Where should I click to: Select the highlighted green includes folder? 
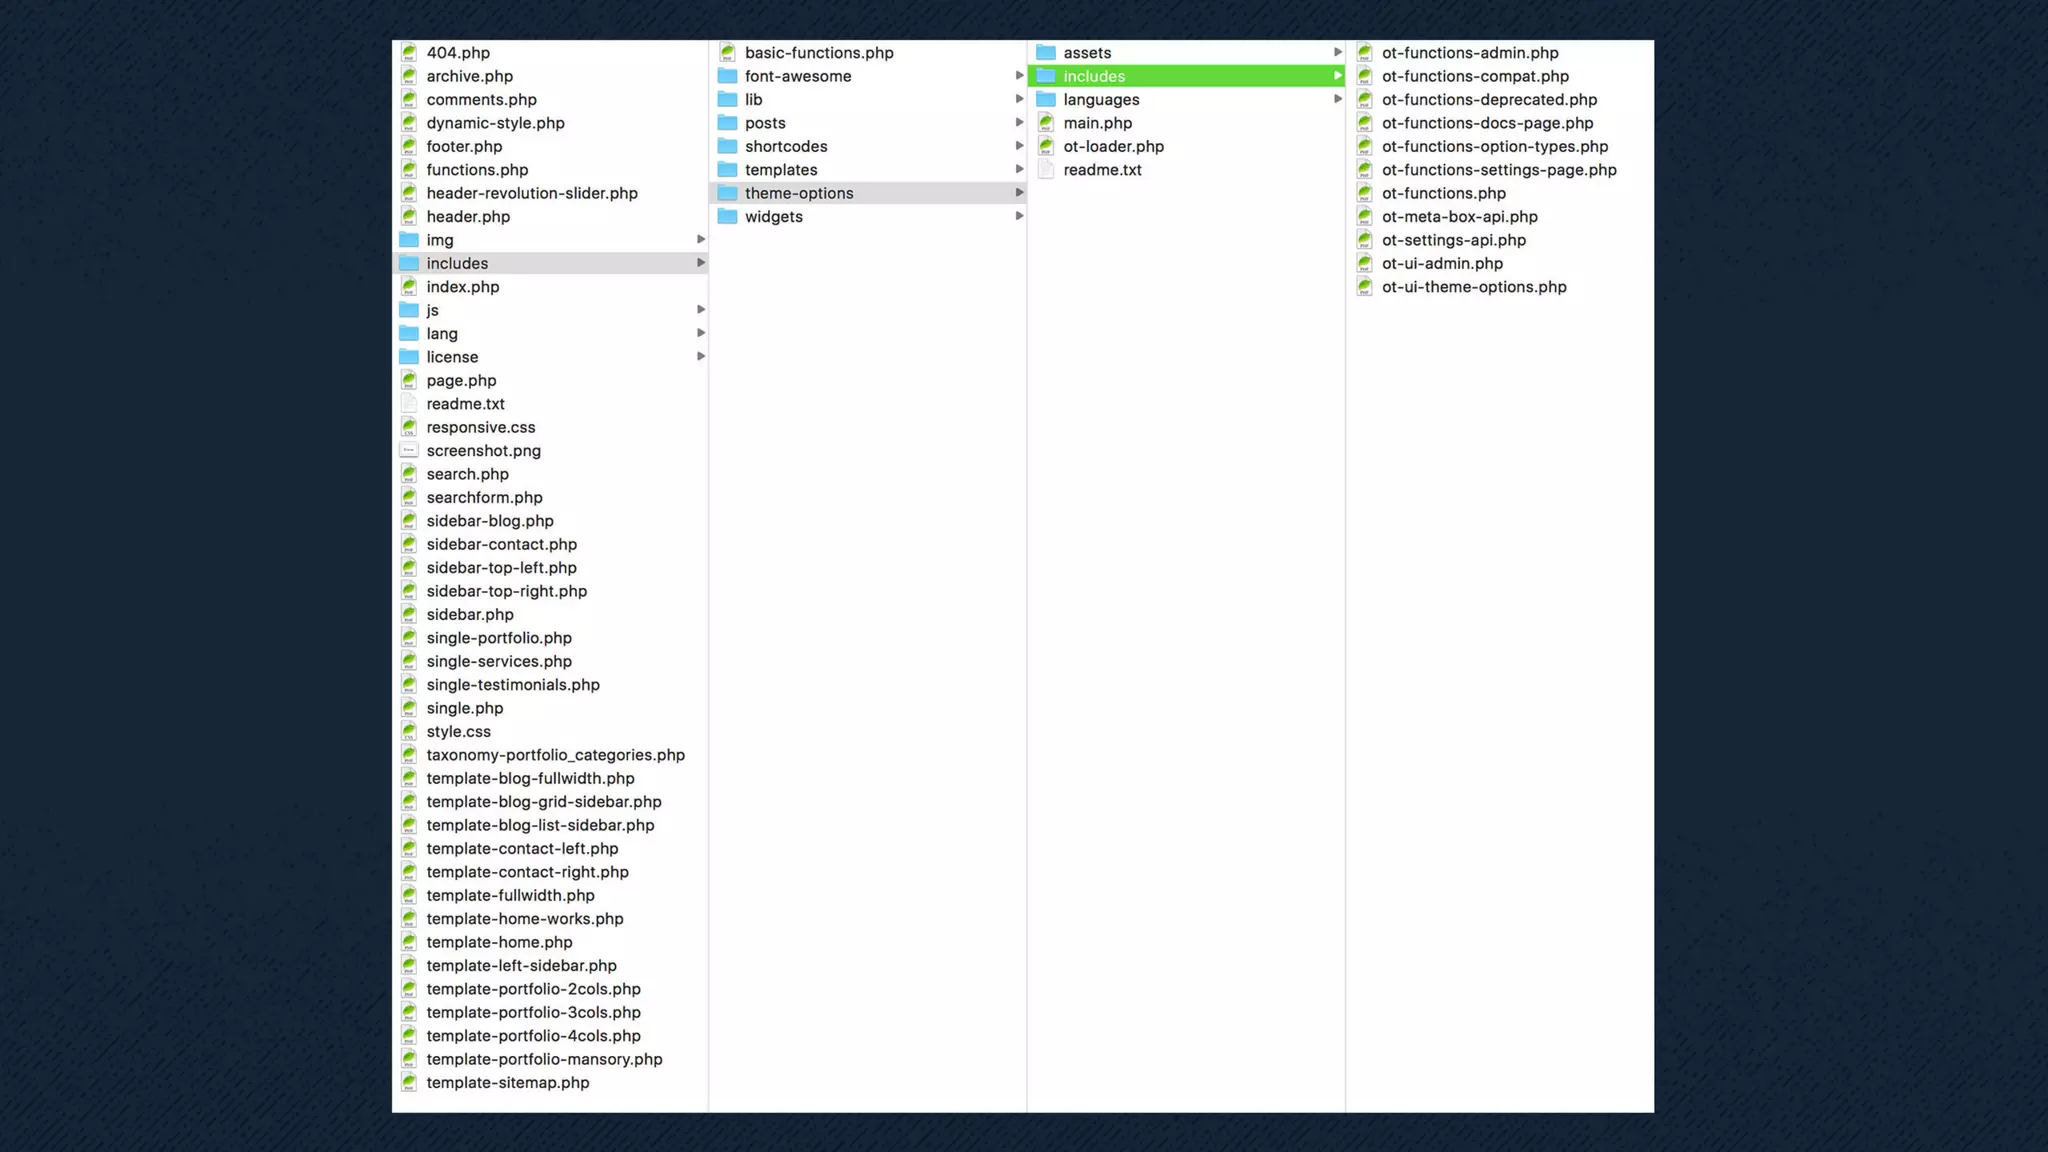pos(1094,77)
